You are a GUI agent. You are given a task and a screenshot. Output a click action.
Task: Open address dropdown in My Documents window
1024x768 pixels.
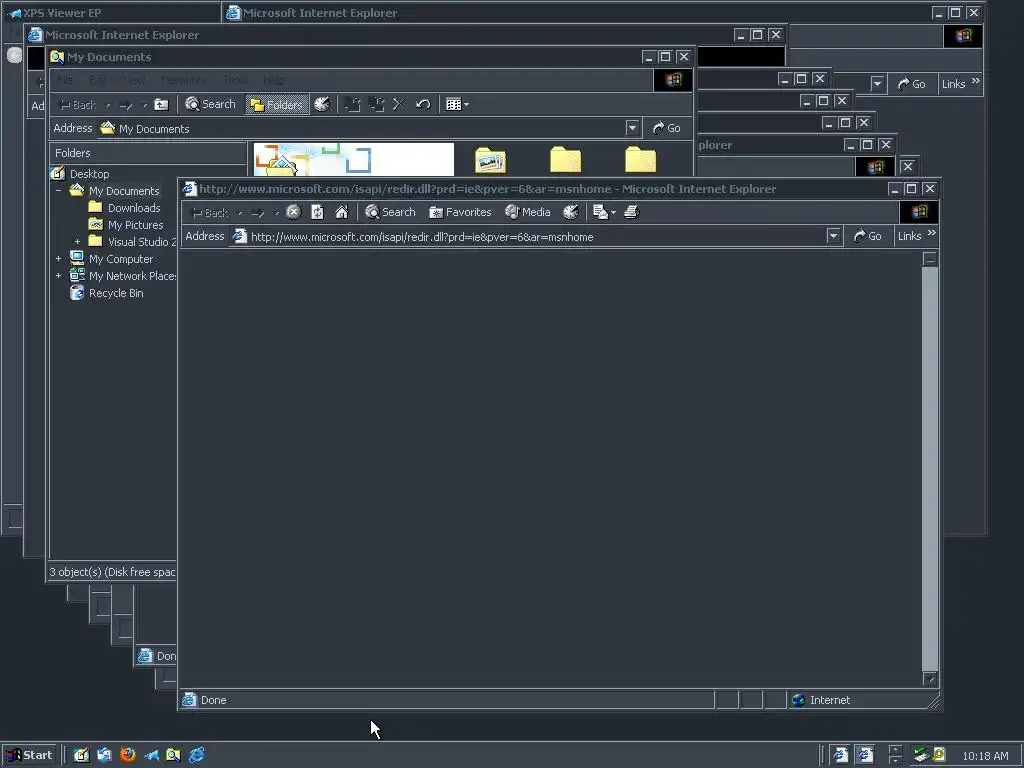[x=632, y=128]
